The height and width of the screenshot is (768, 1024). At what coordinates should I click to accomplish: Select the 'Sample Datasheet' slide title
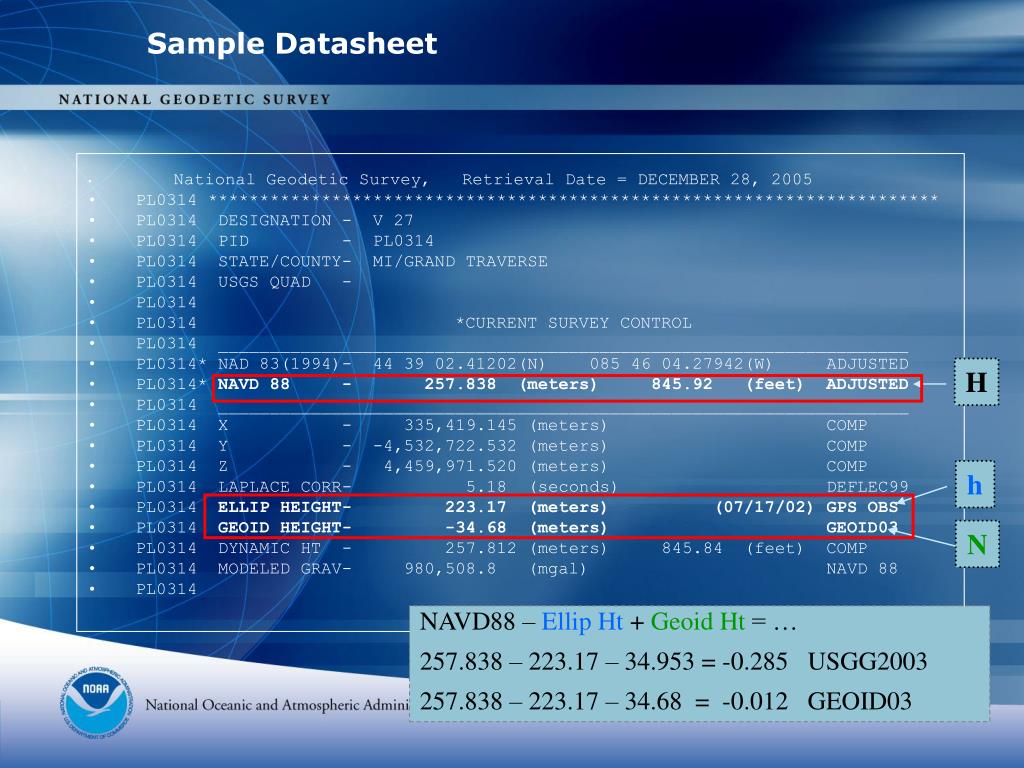click(292, 44)
